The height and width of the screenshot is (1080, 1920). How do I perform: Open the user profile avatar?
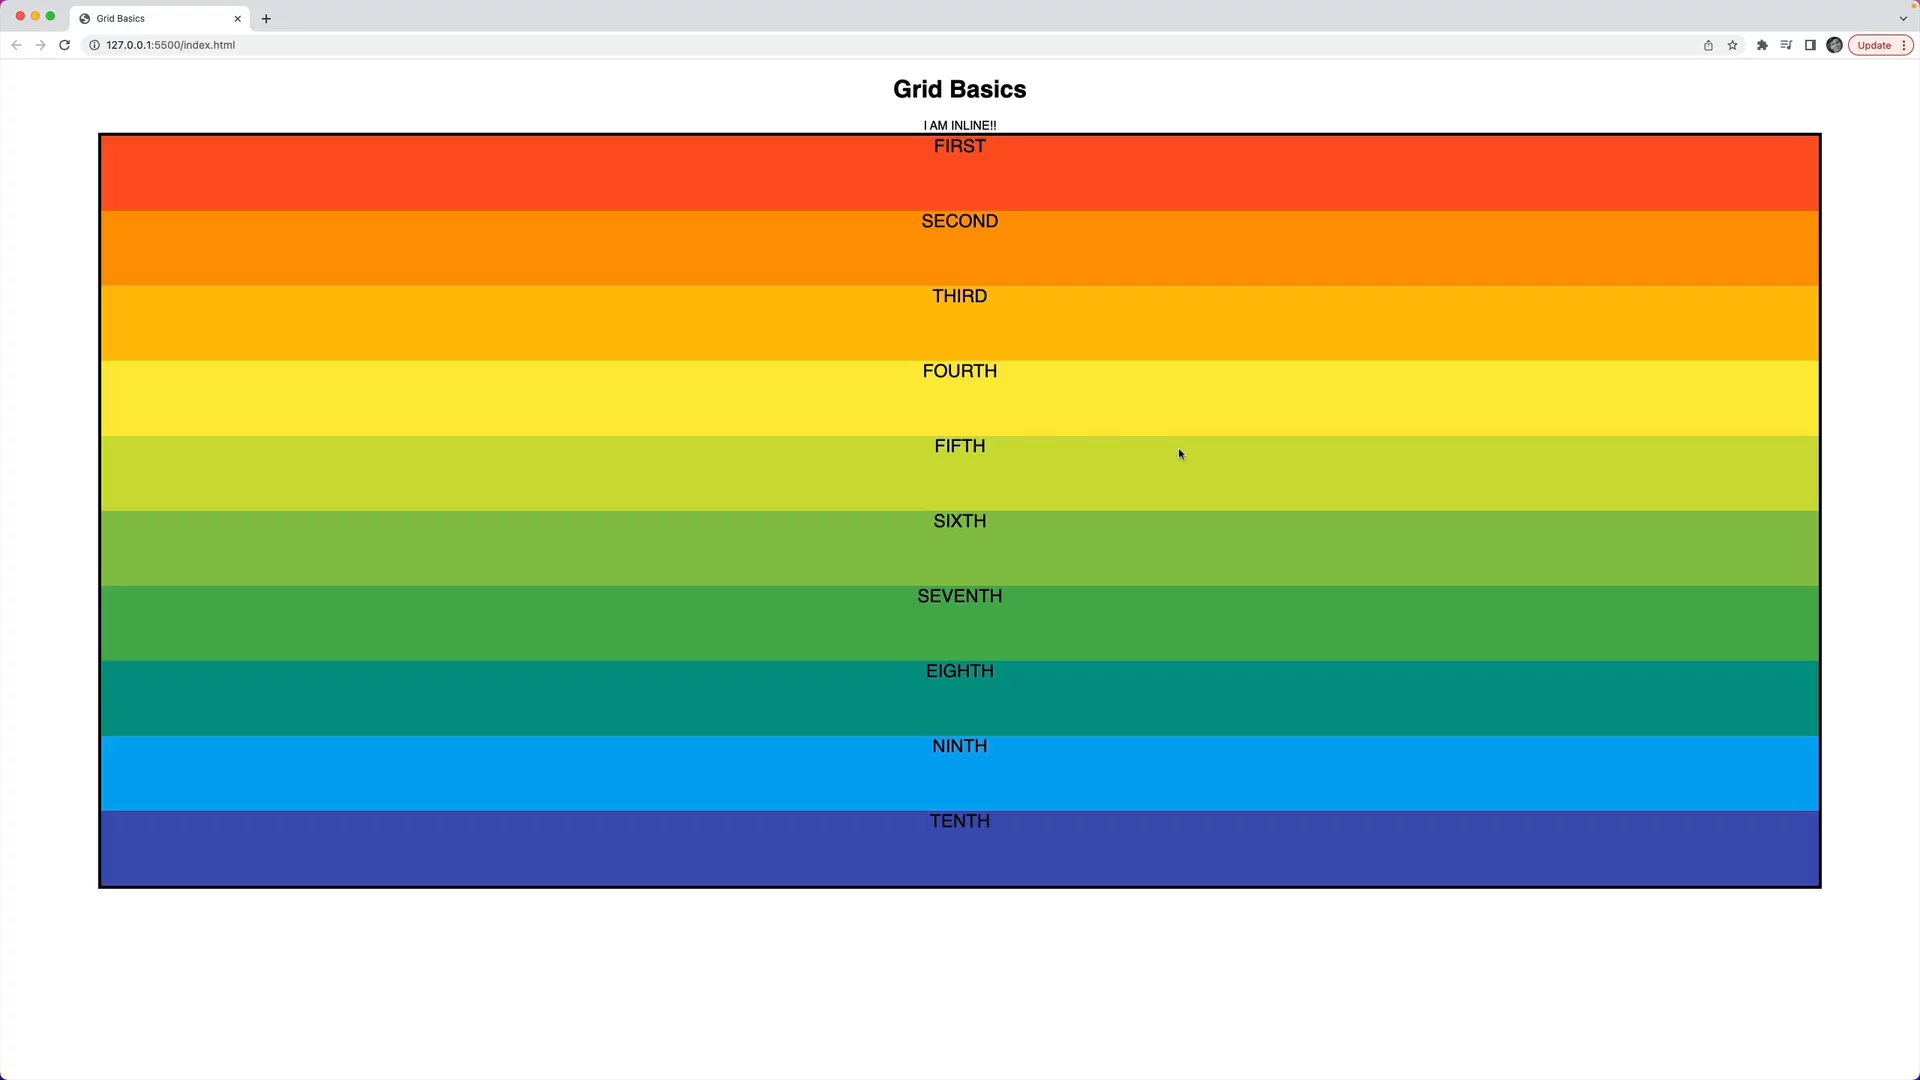tap(1834, 45)
